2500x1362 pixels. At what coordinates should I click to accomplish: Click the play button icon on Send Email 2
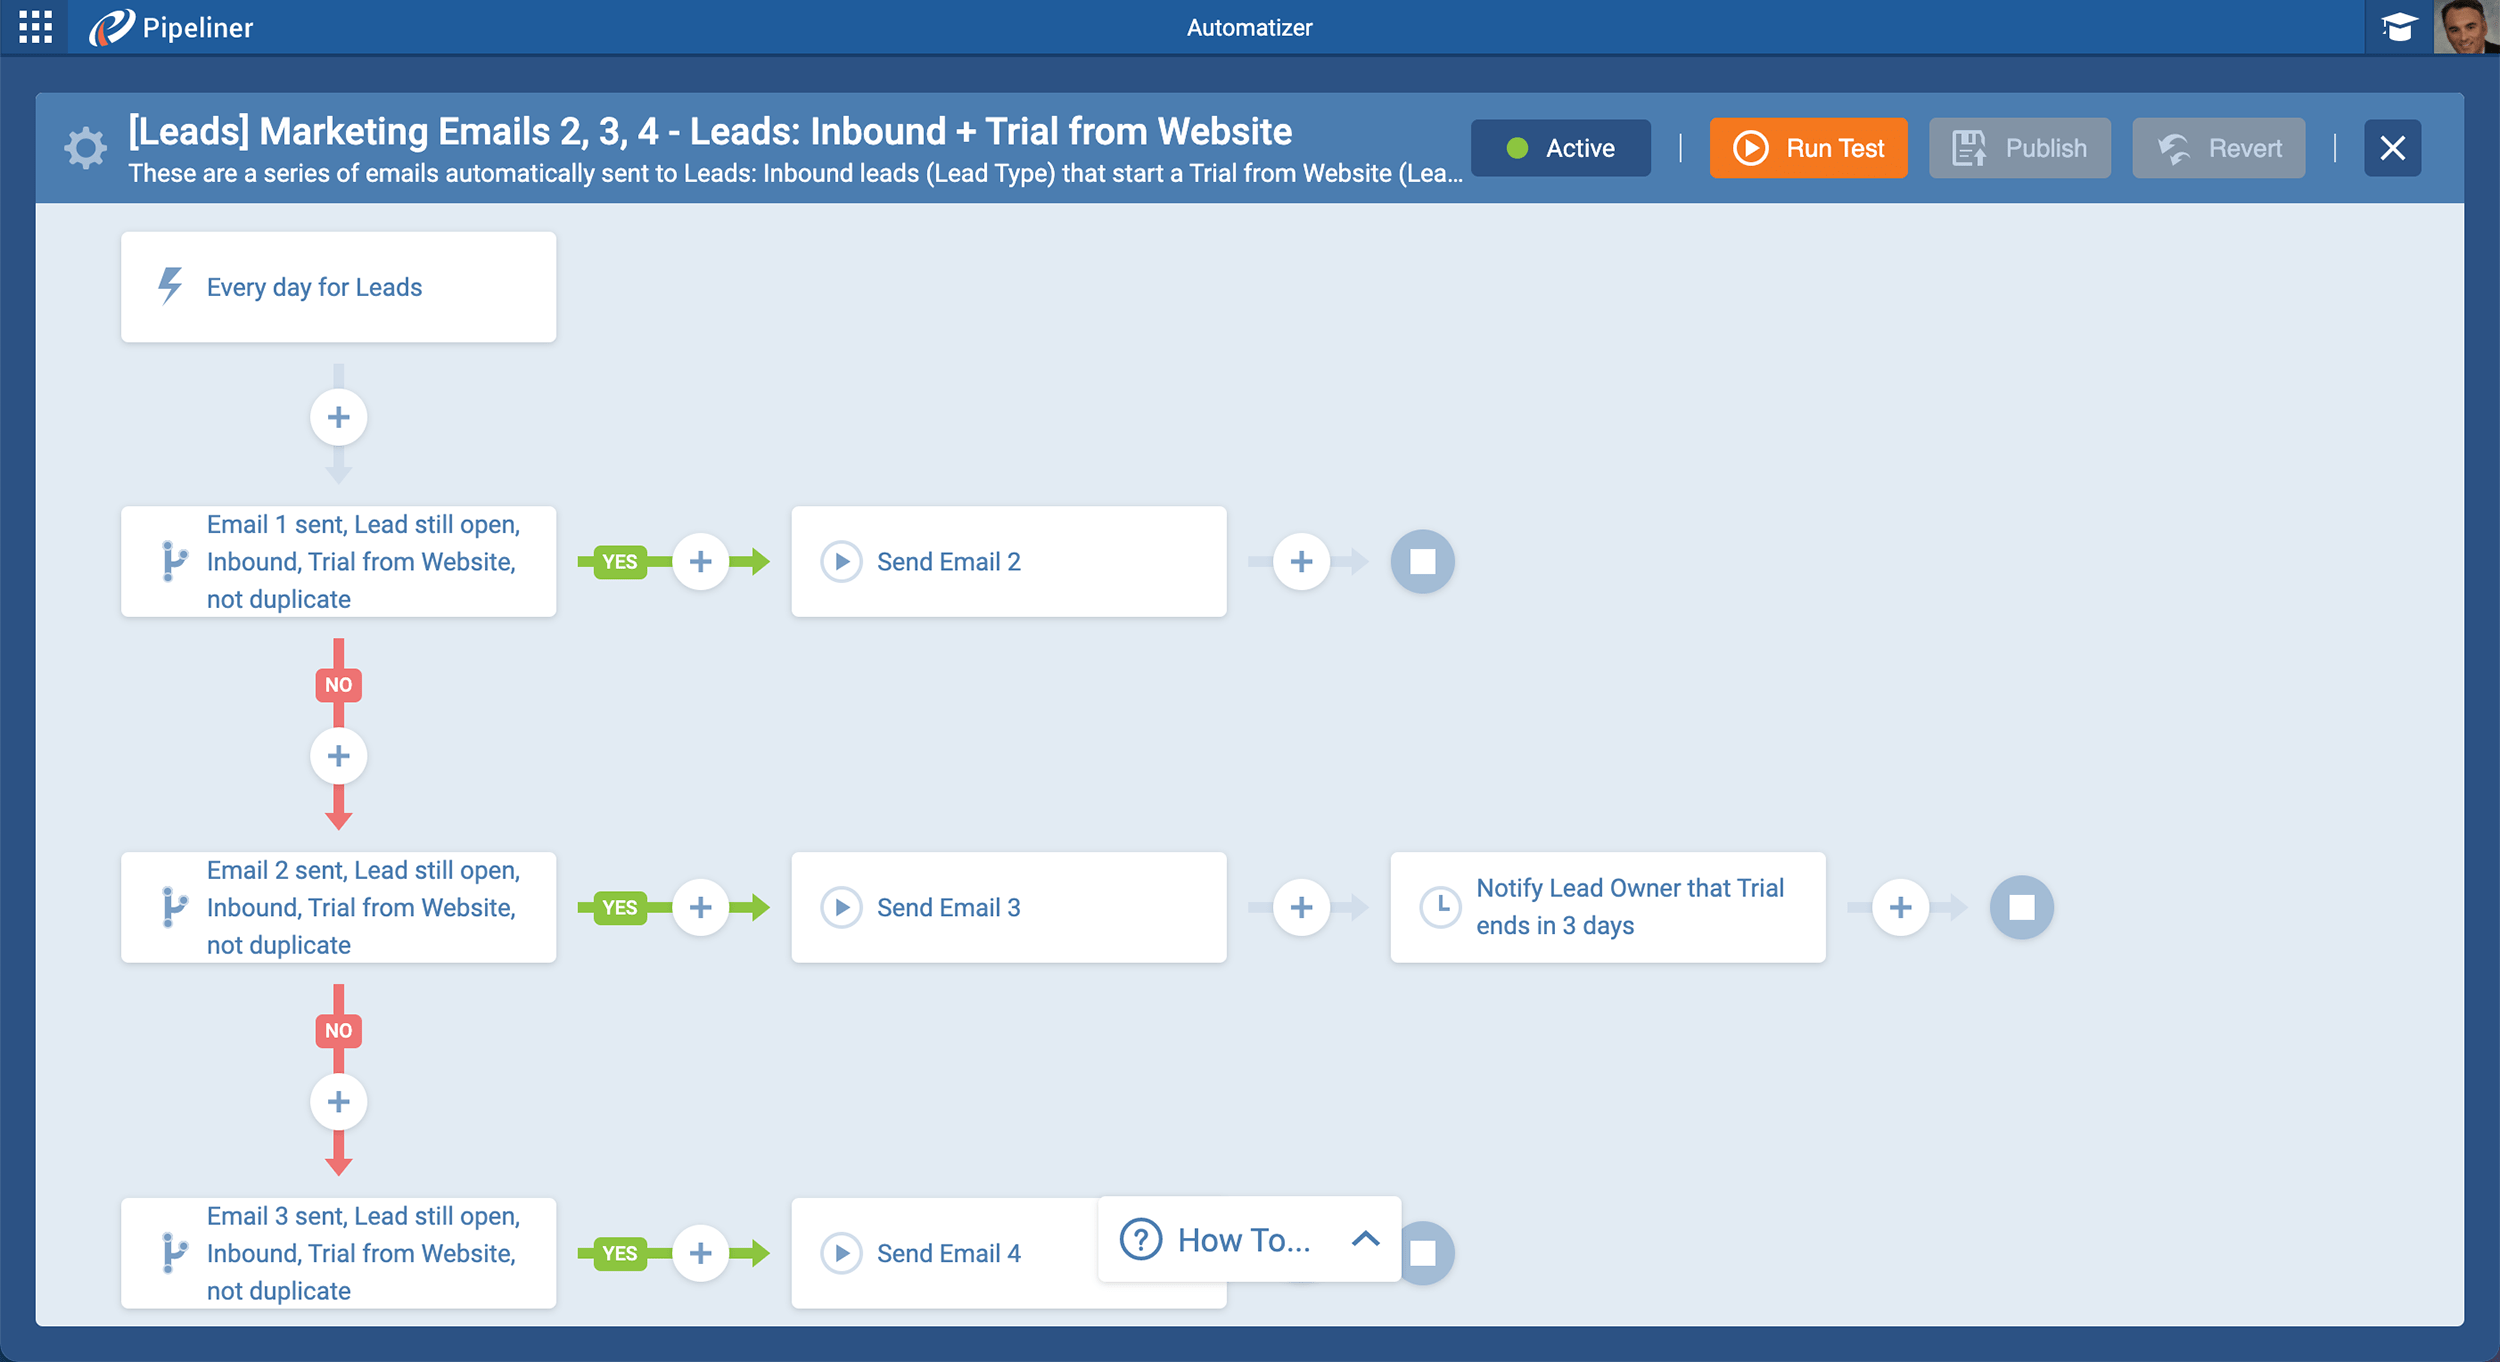coord(837,560)
